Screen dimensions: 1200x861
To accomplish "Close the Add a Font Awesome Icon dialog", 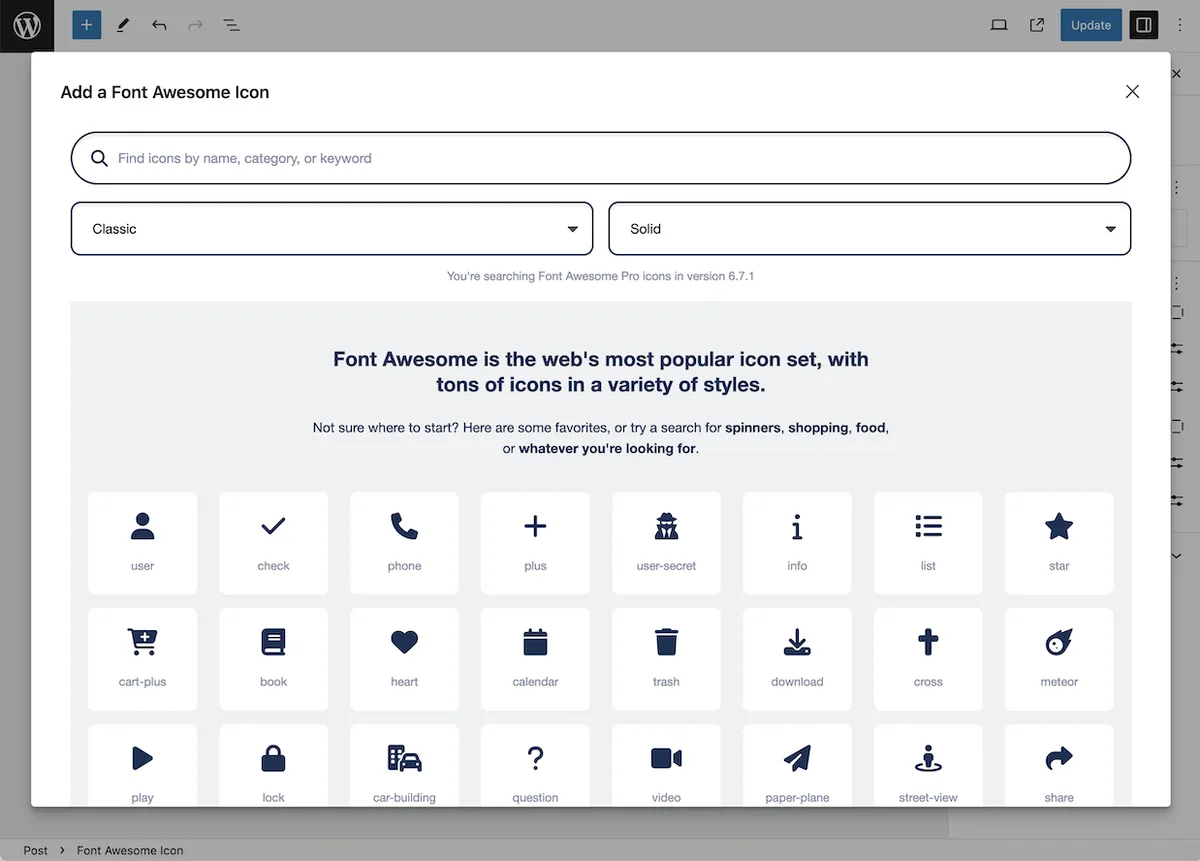I will tap(1132, 91).
